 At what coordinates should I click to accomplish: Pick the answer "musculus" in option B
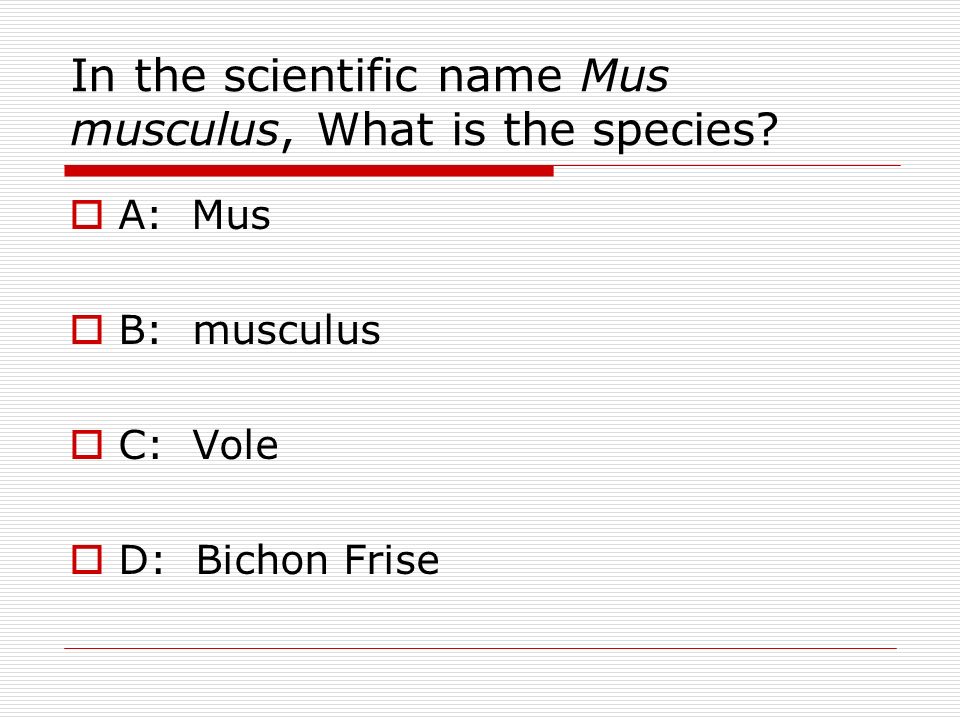coord(287,331)
